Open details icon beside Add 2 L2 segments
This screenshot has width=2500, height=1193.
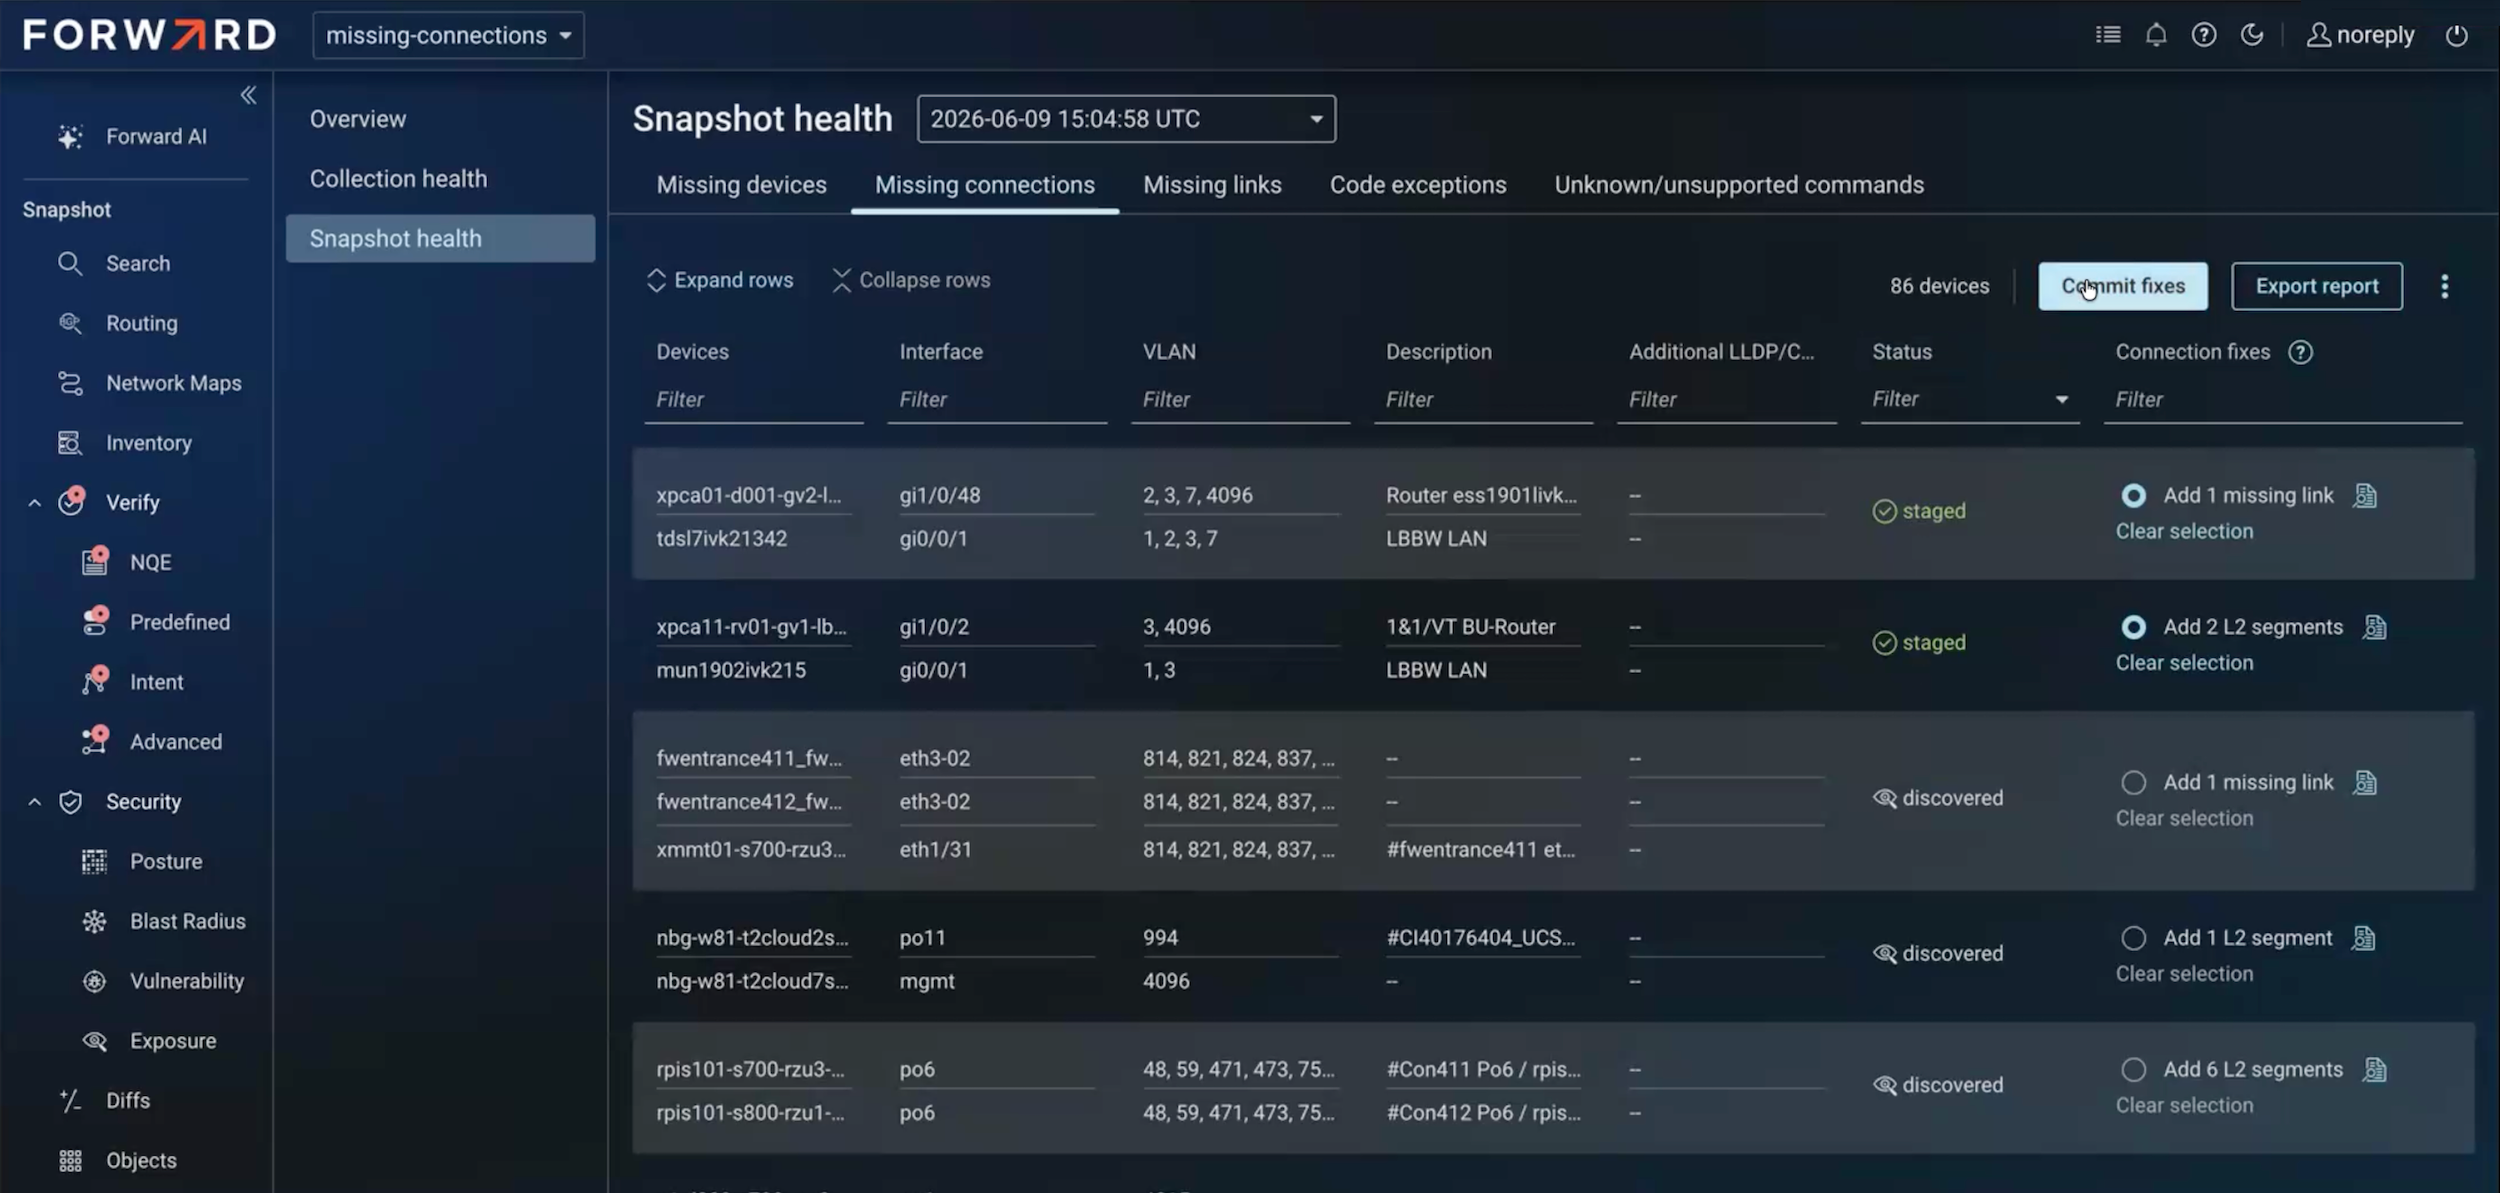pos(2374,627)
